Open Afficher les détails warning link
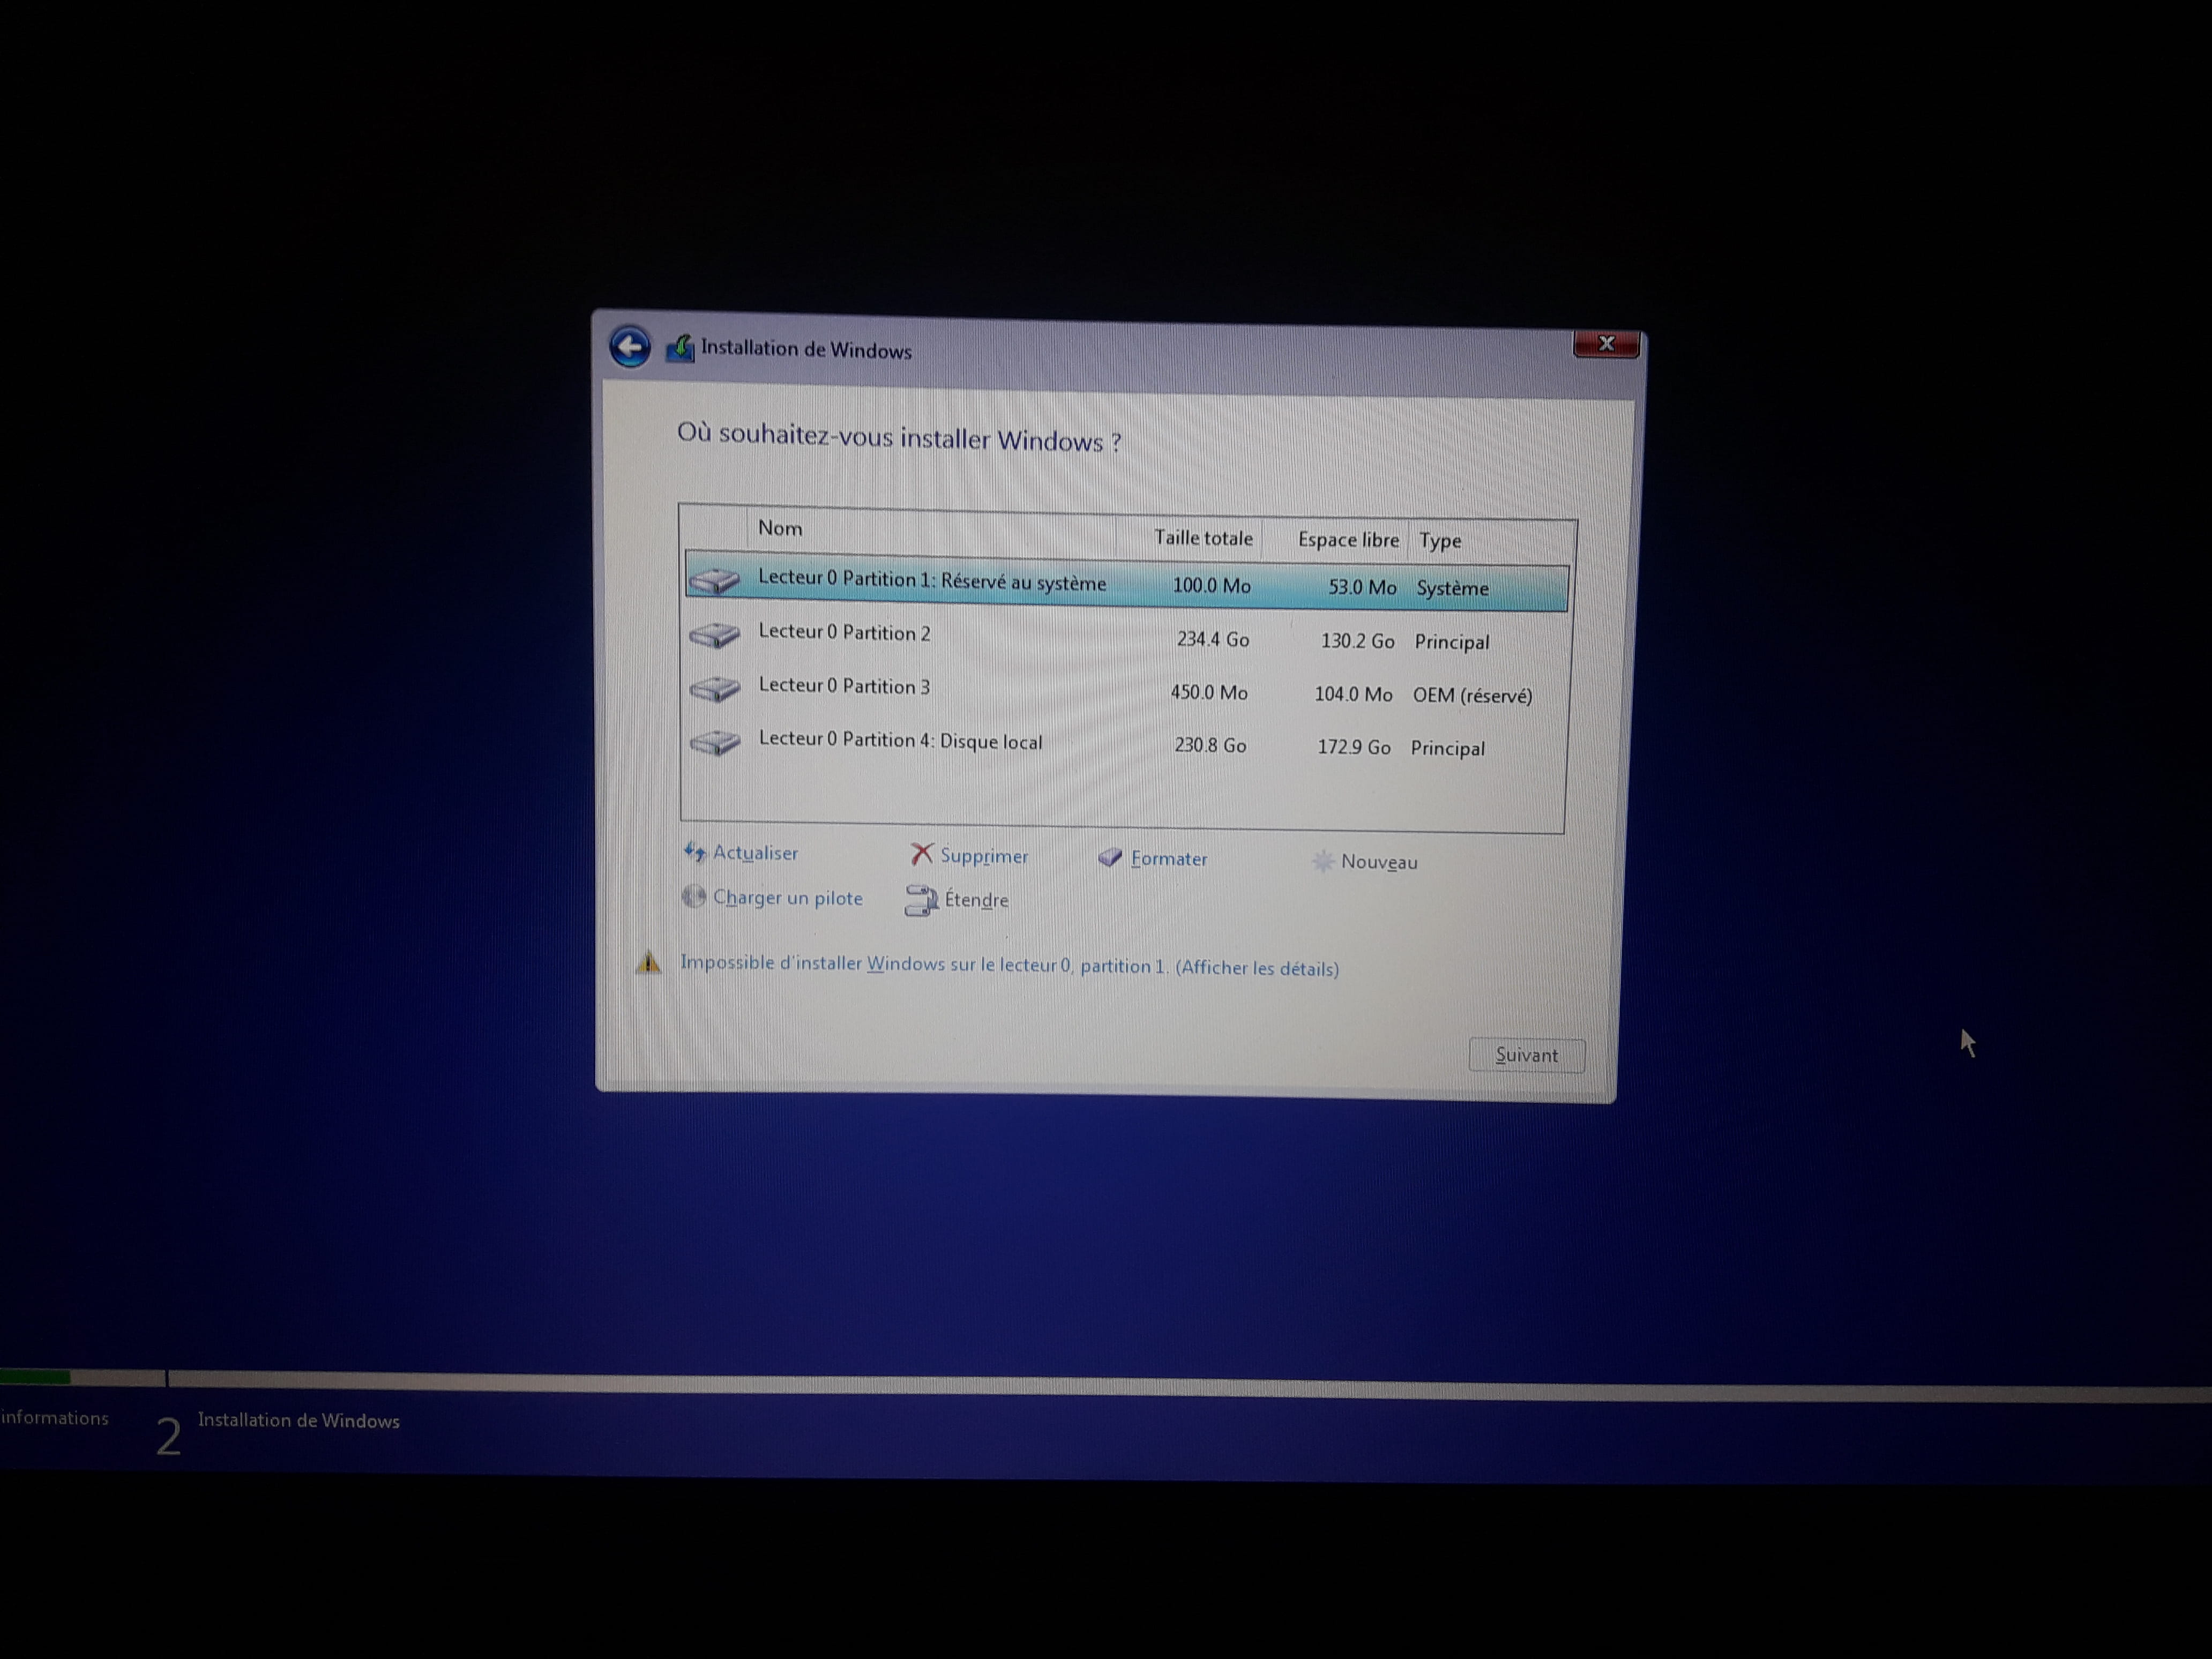Viewport: 2212px width, 1659px height. 1257,968
